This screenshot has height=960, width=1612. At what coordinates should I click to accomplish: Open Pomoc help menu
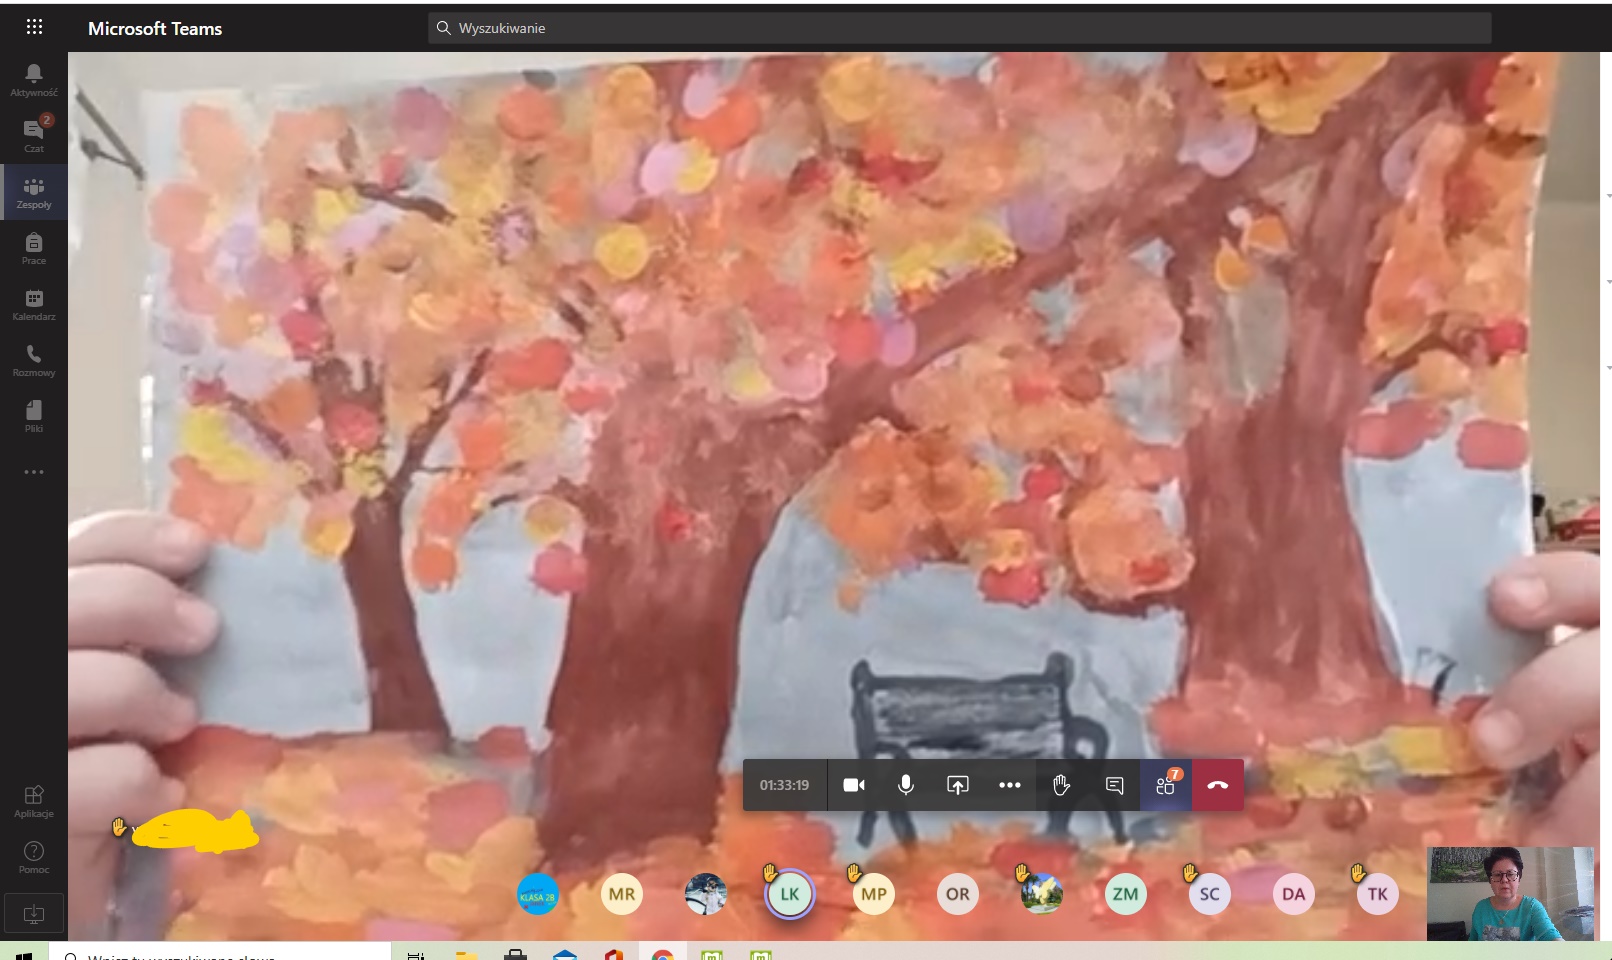34,857
